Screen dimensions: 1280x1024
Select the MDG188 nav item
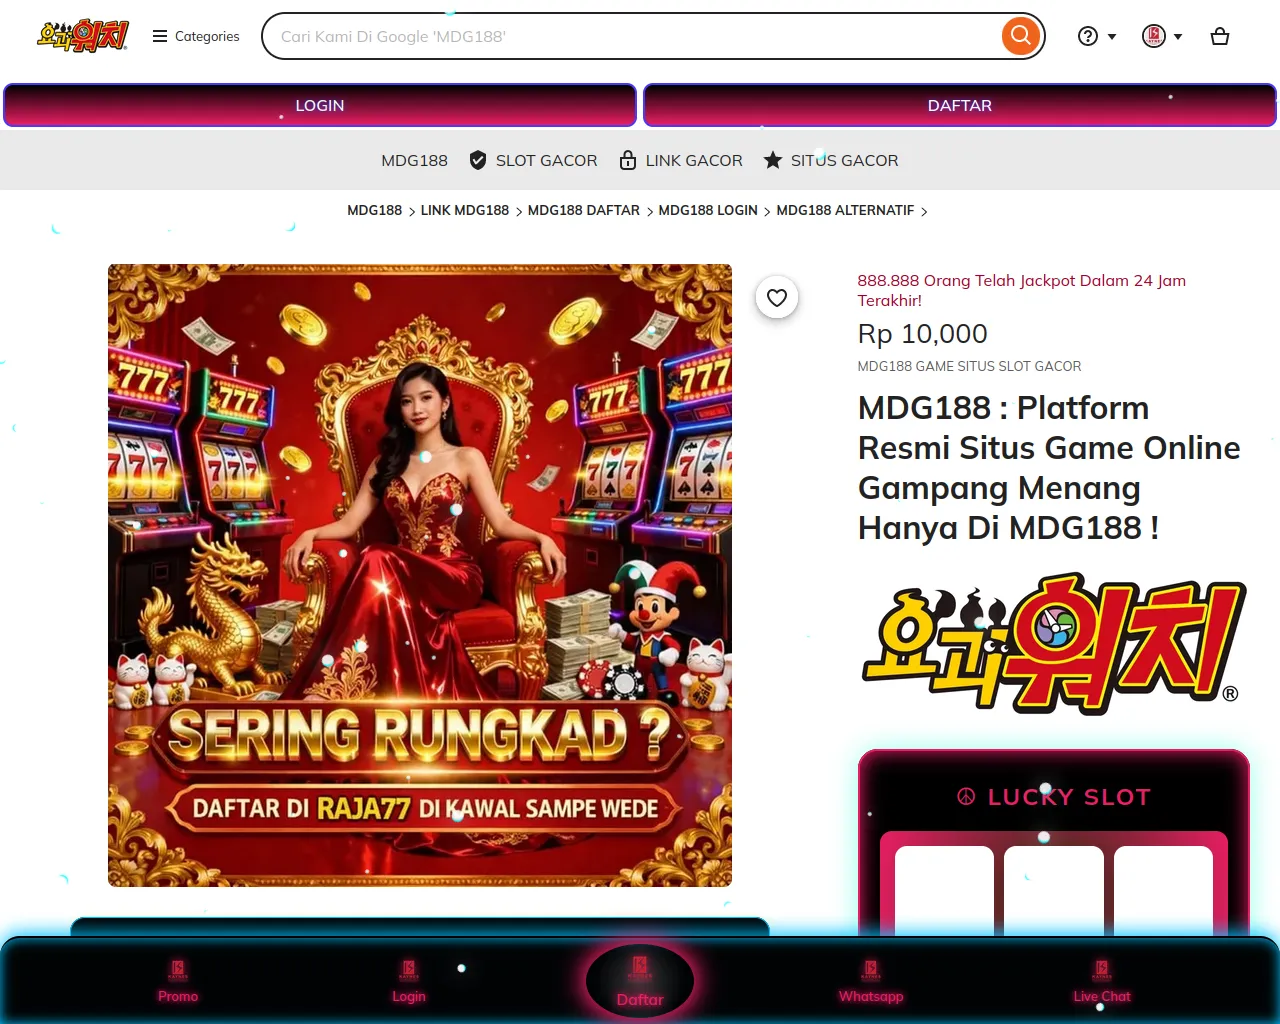tap(414, 160)
